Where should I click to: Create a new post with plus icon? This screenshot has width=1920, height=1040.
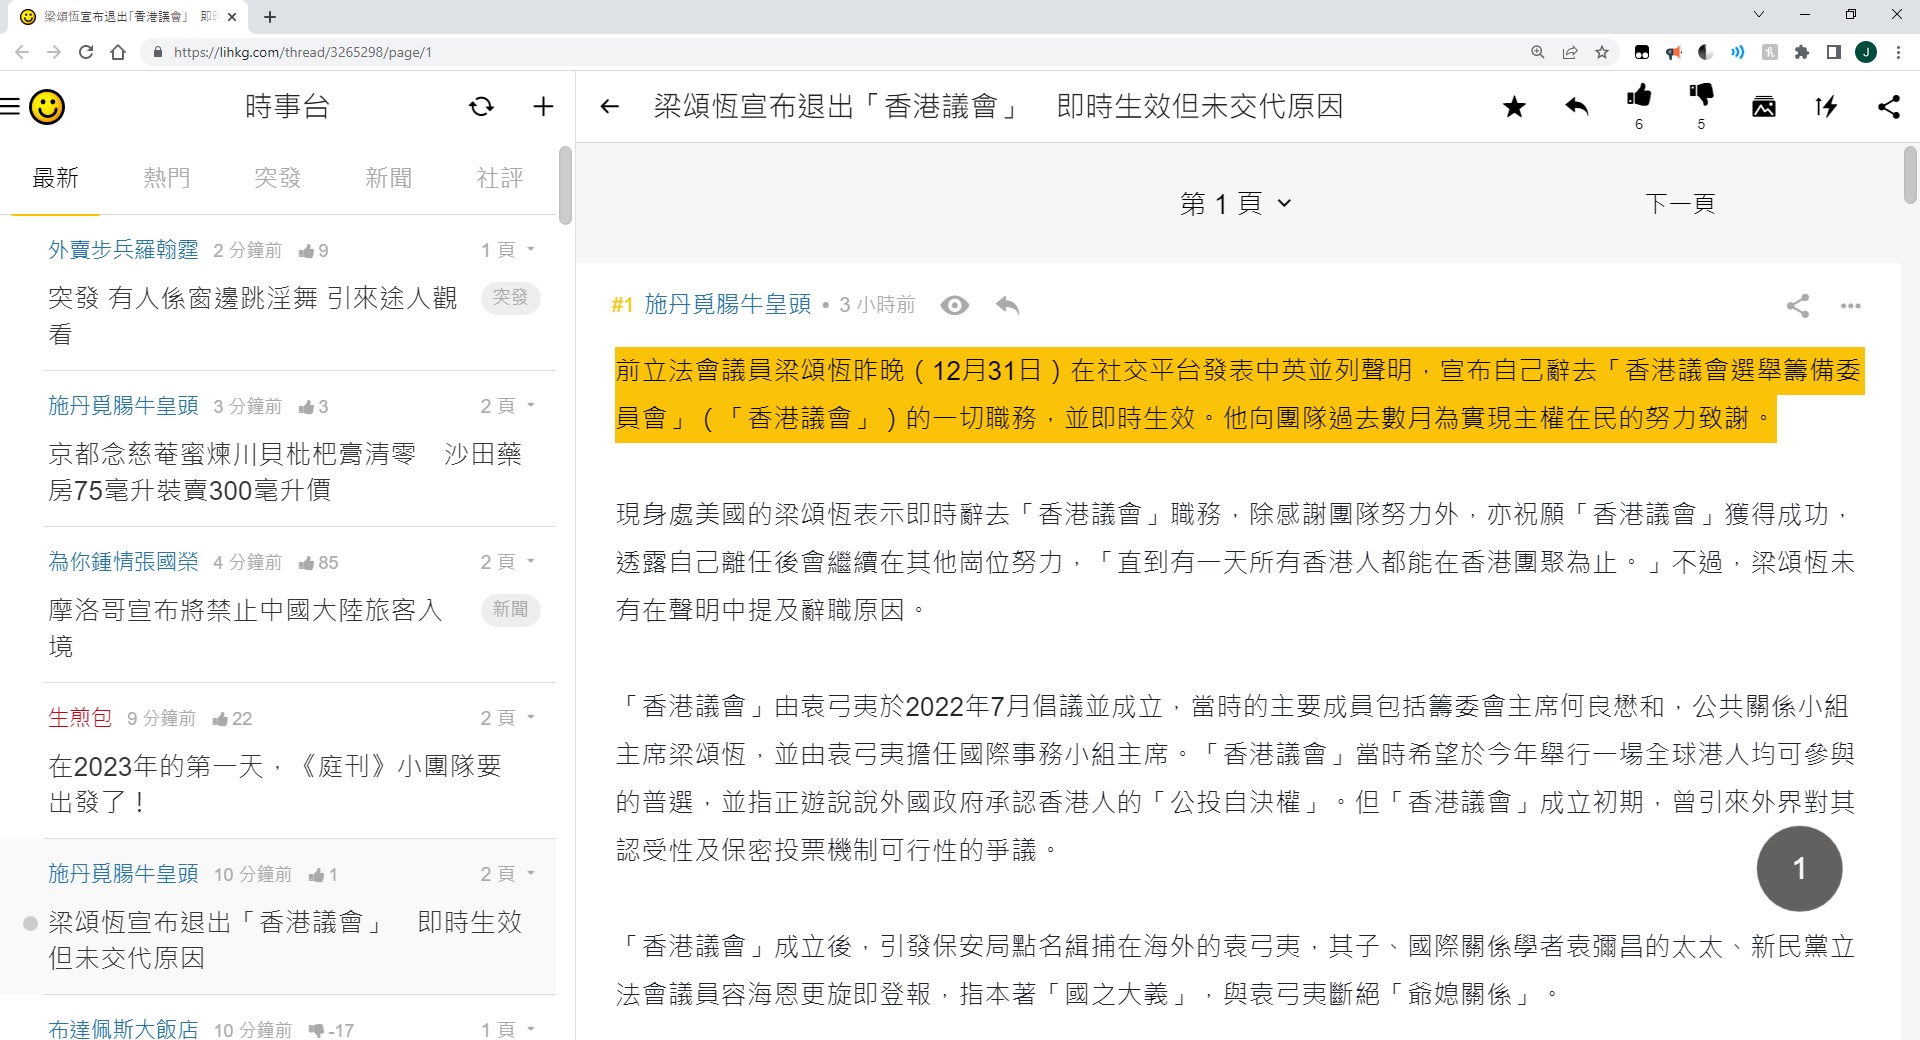(543, 107)
